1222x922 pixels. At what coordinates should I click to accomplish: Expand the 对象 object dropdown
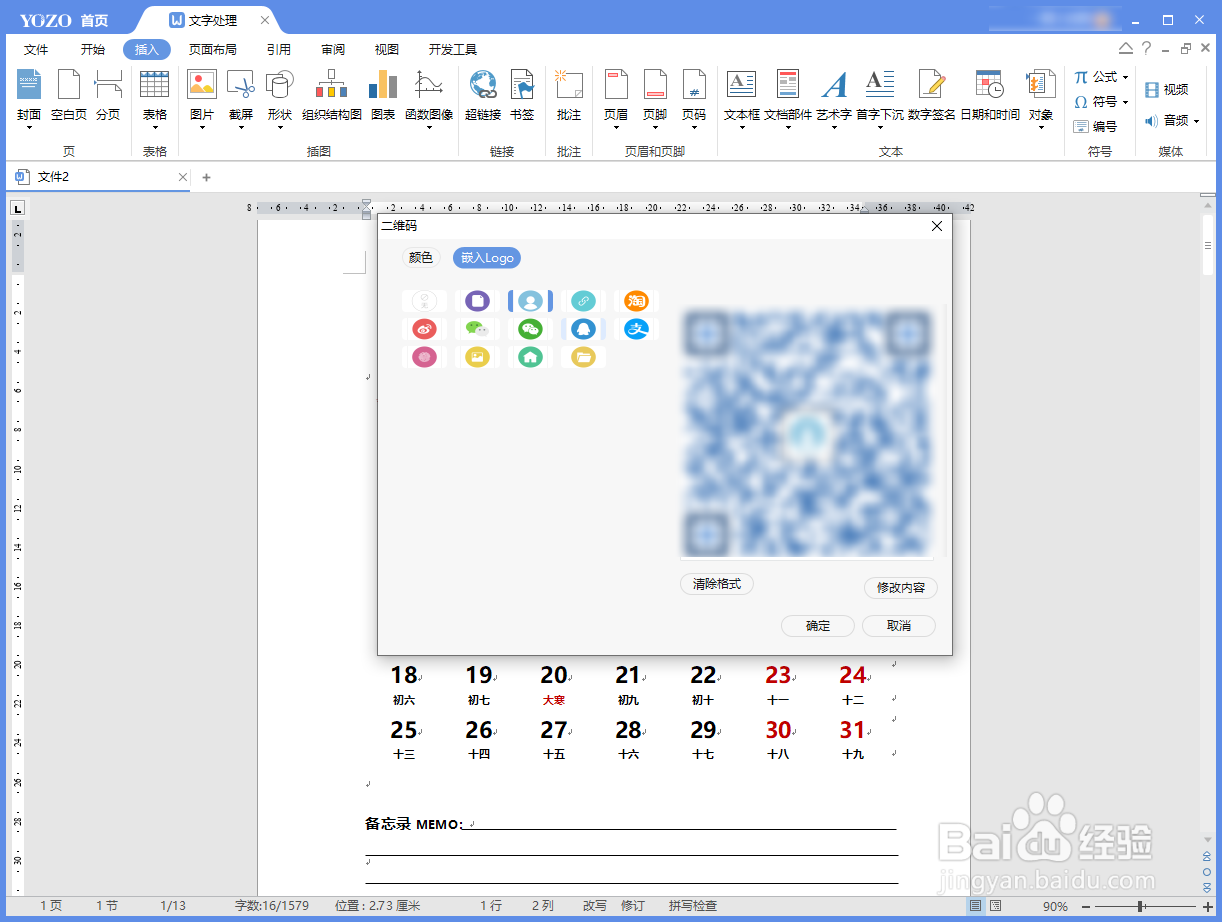tap(1041, 128)
